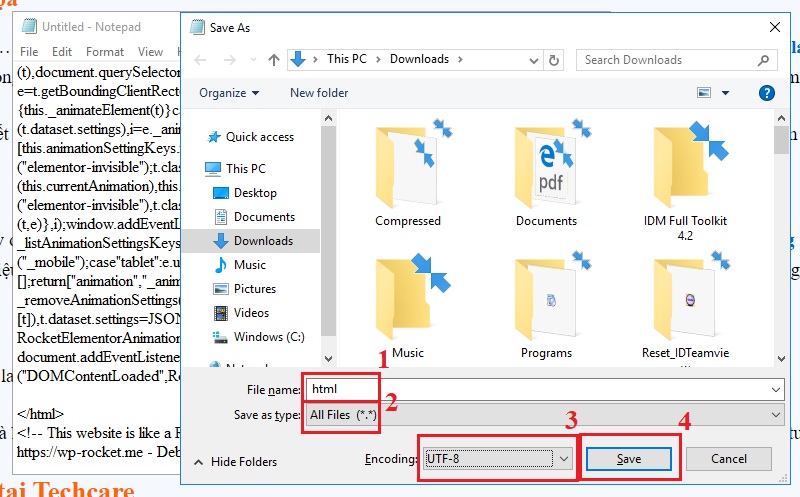Open the address bar history dropdown
This screenshot has height=497, width=800.
click(x=534, y=61)
